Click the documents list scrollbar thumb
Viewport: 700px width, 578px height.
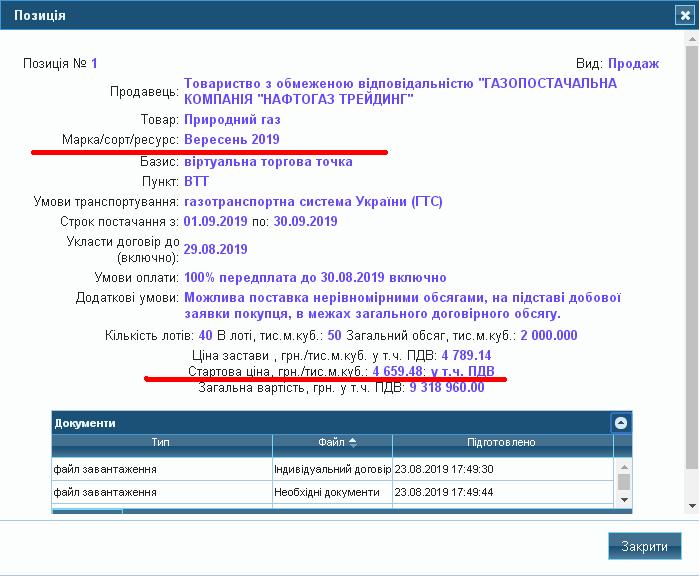click(624, 482)
